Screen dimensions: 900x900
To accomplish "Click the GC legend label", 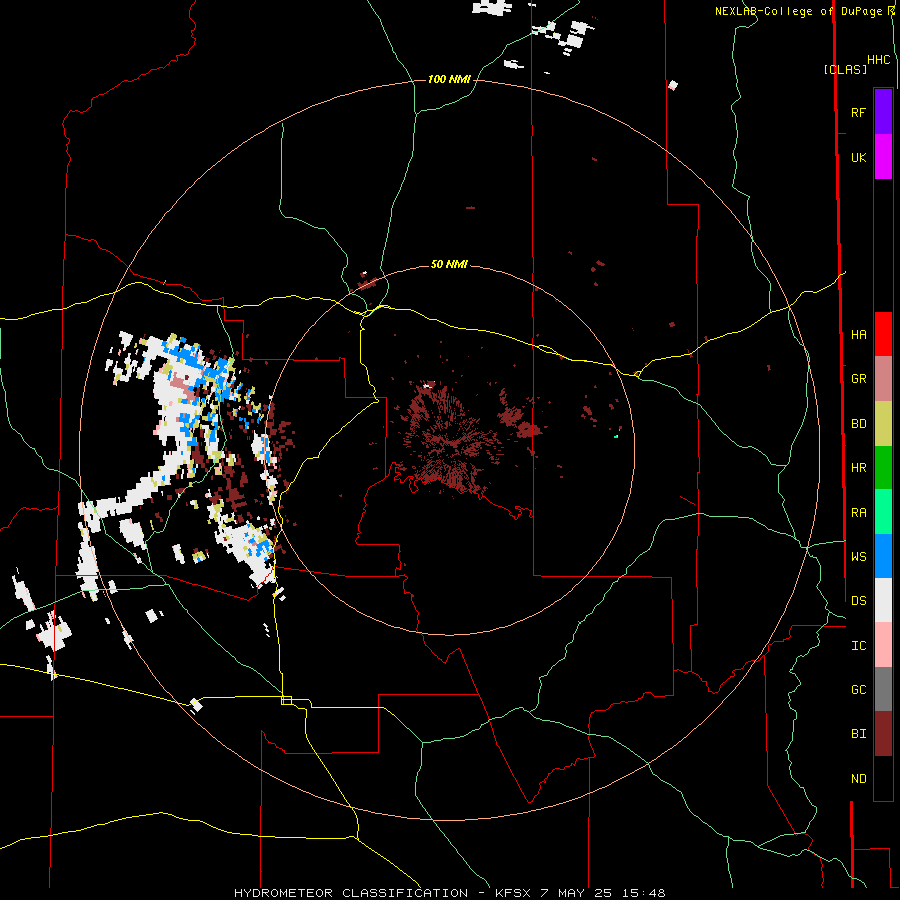I will (x=858, y=690).
